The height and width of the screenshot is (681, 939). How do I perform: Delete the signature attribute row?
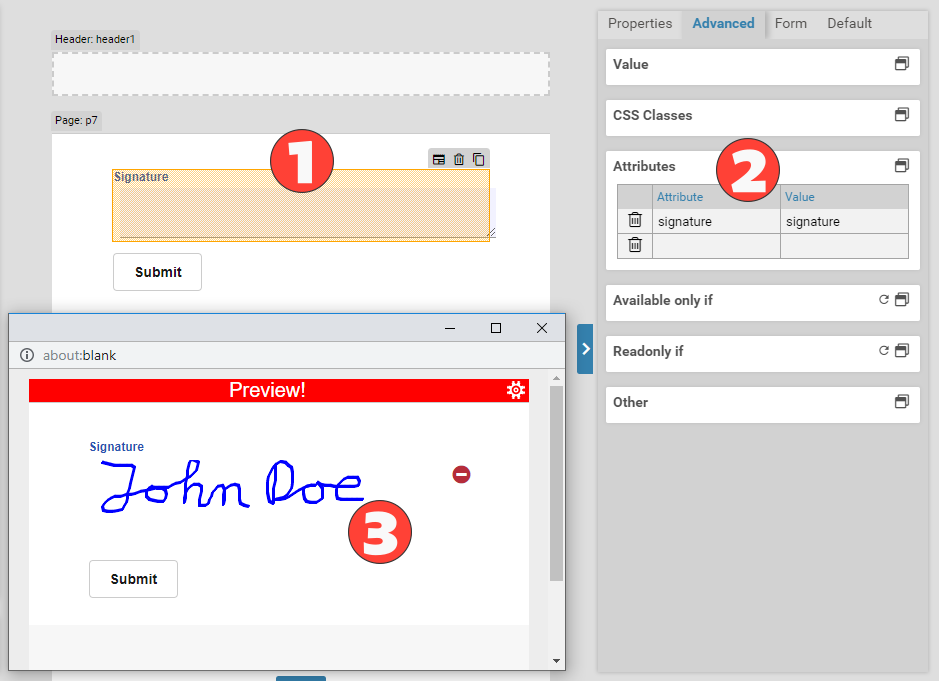635,221
